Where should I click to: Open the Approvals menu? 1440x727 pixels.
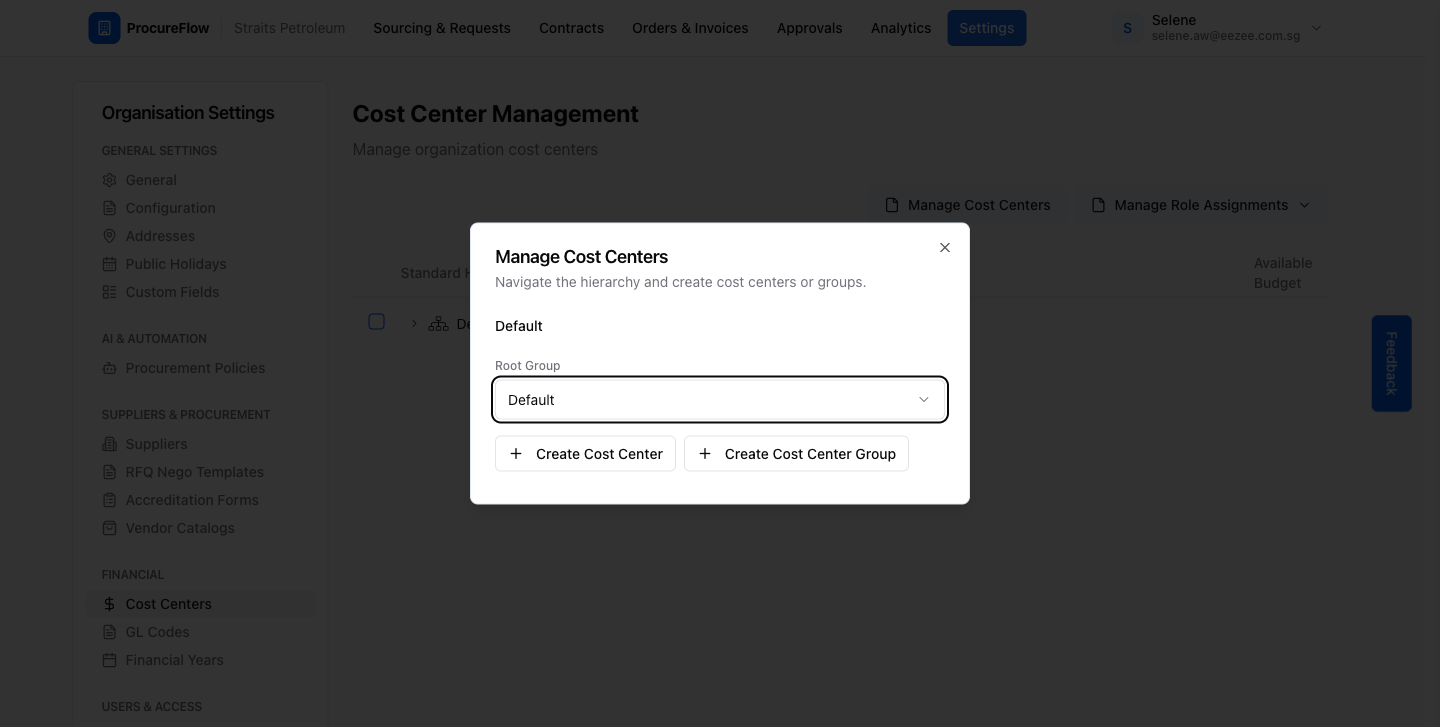click(809, 28)
